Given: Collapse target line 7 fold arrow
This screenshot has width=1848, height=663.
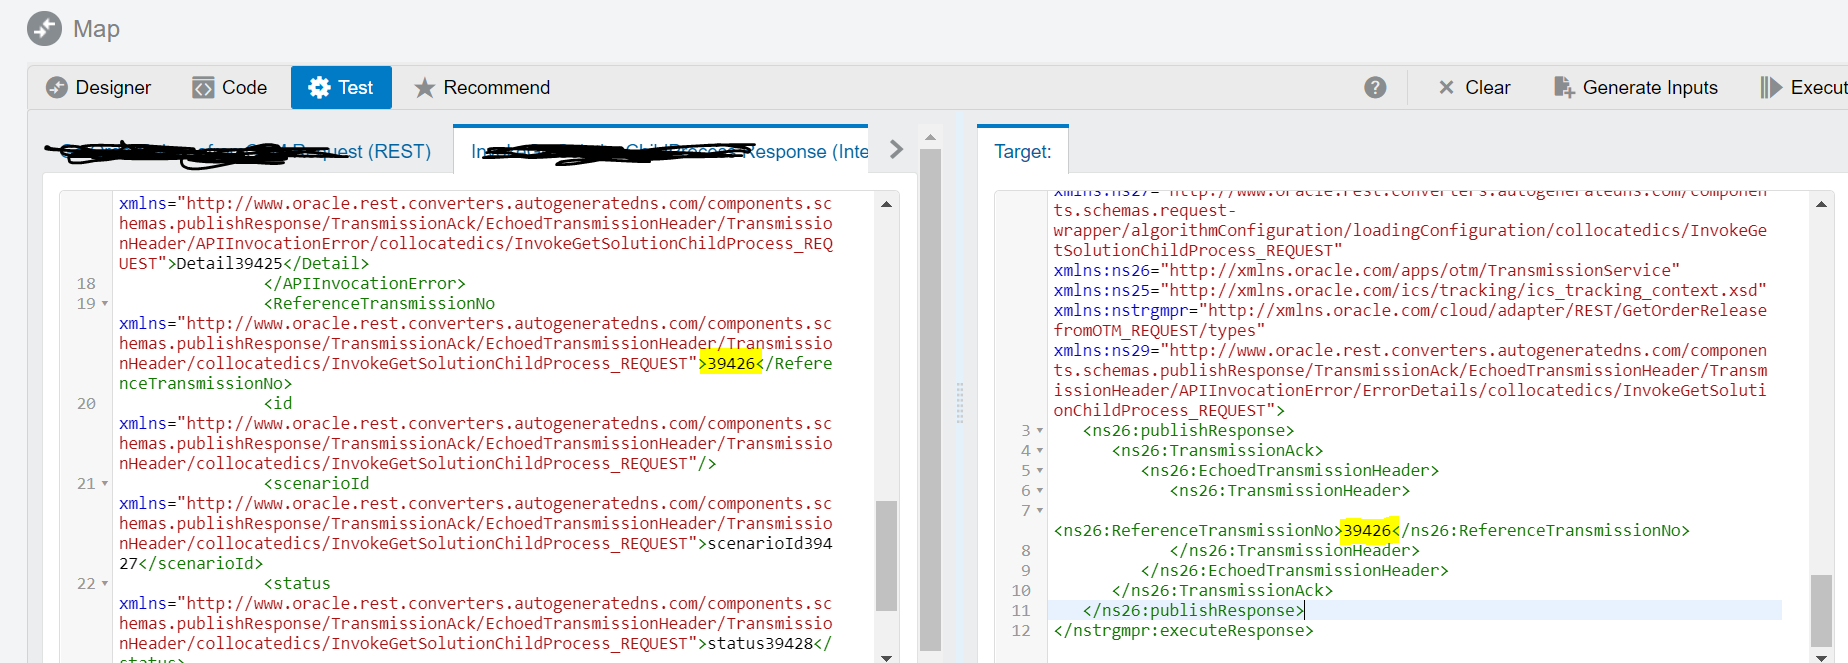Looking at the screenshot, I should click(1040, 511).
